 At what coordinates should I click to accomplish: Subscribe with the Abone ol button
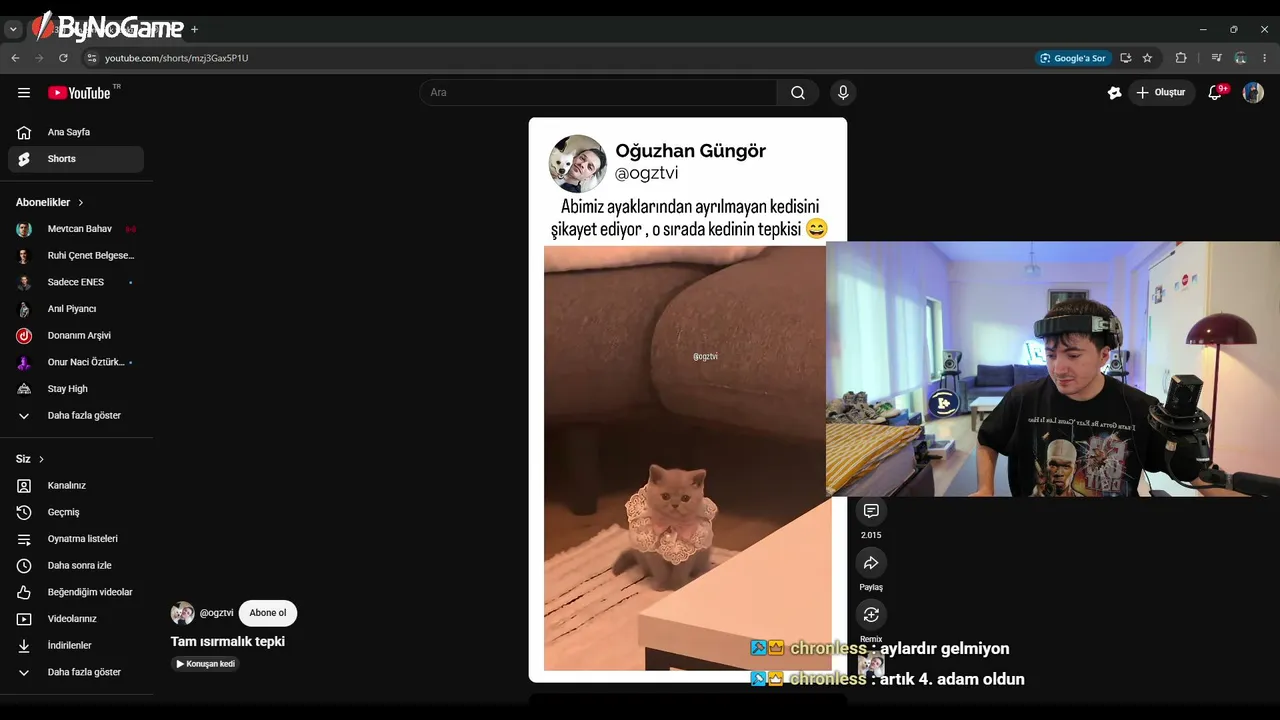coord(268,613)
